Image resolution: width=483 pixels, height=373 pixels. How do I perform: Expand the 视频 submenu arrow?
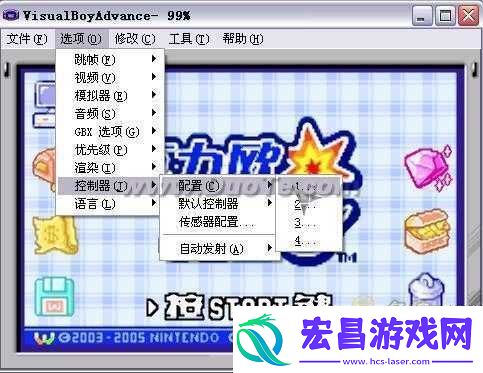pyautogui.click(x=154, y=77)
